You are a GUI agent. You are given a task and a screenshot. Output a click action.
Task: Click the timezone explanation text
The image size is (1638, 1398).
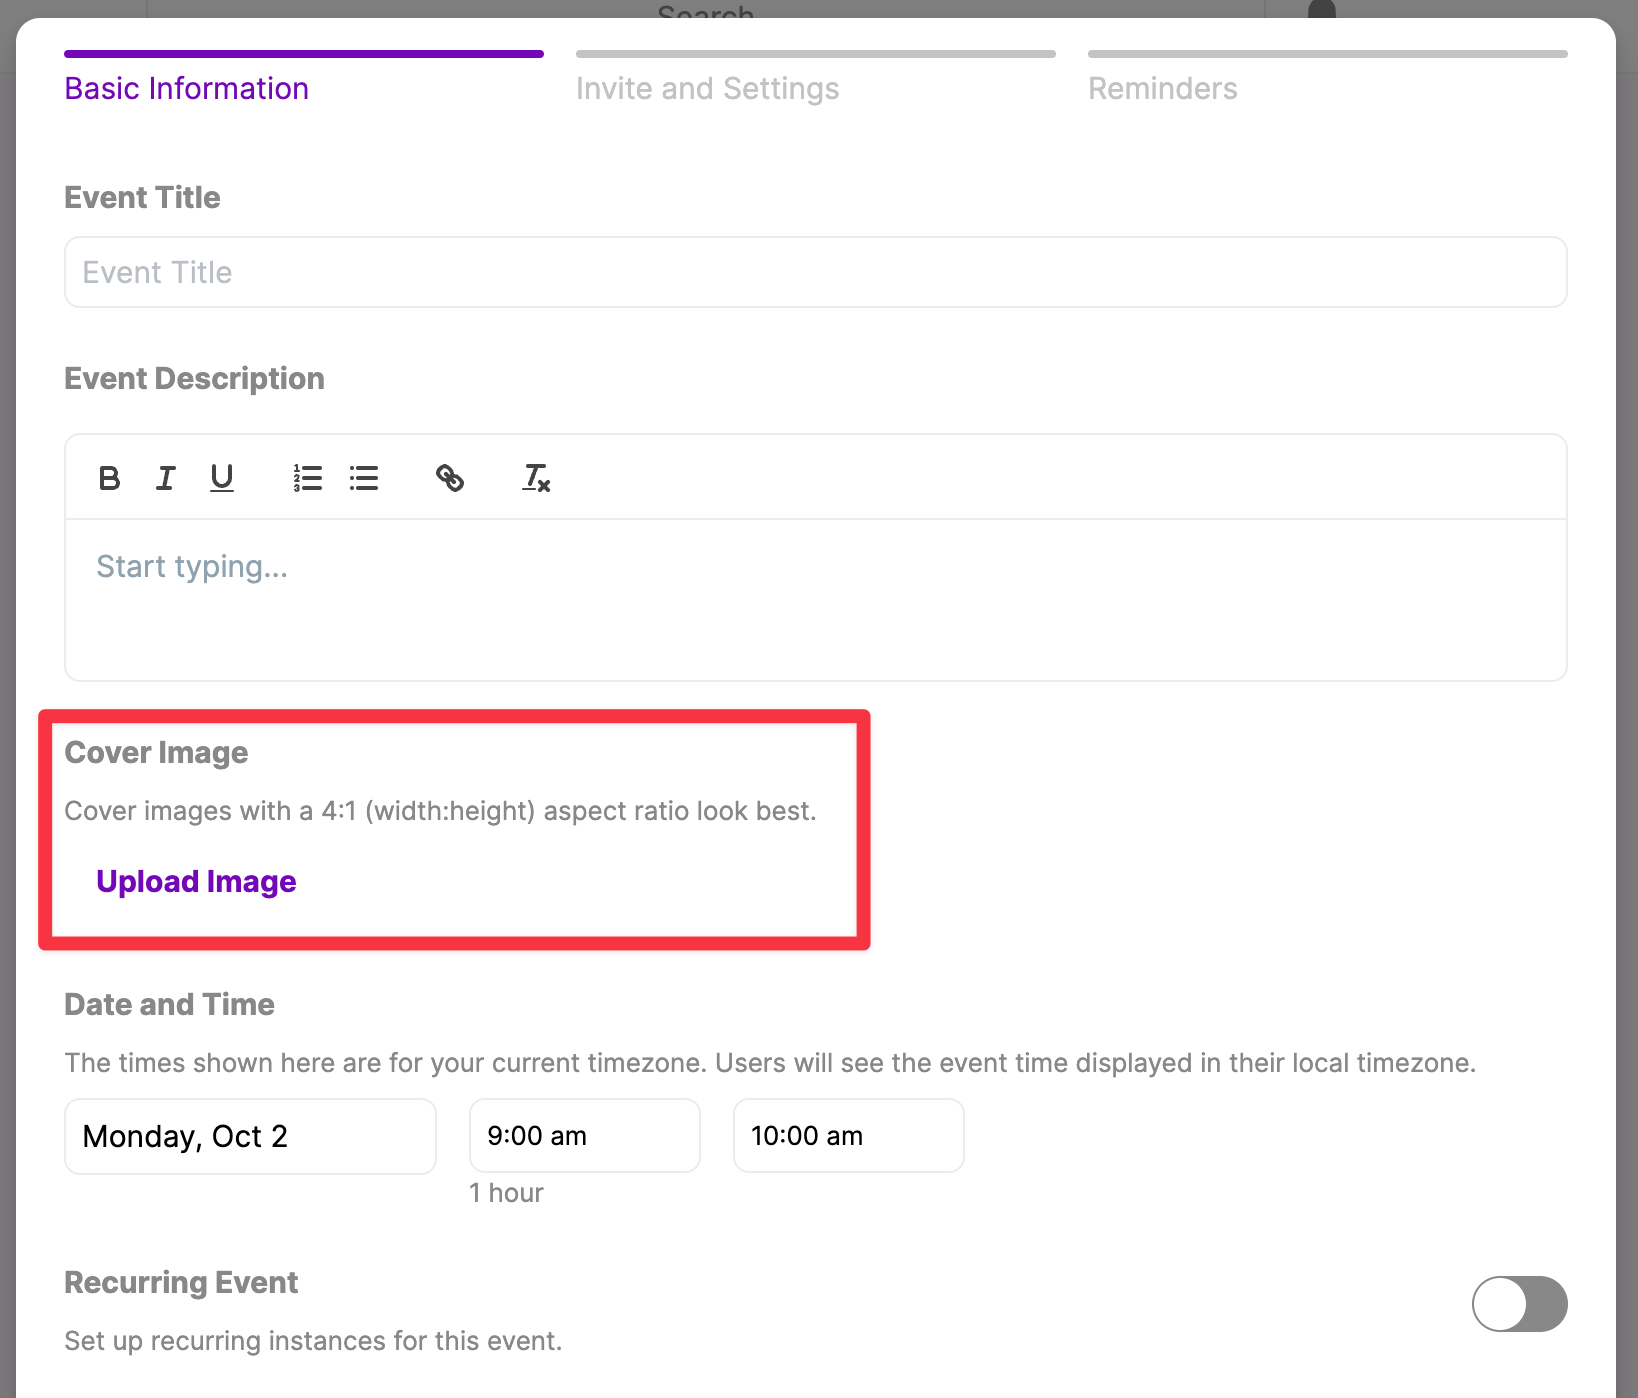coord(770,1062)
